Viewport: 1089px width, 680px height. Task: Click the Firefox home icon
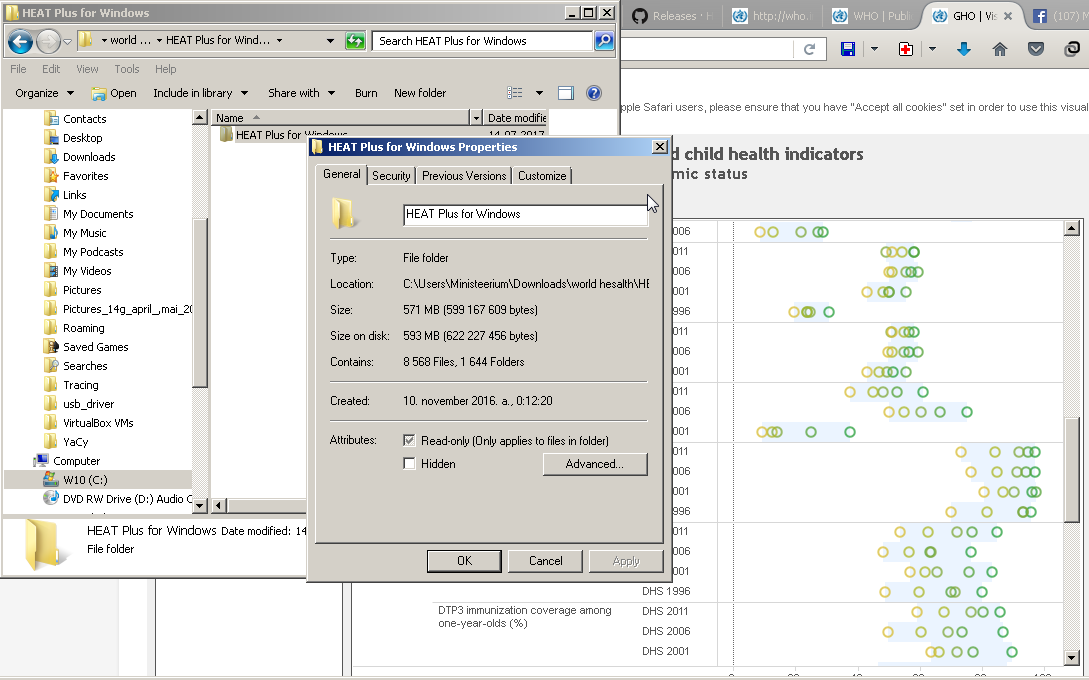pos(999,49)
